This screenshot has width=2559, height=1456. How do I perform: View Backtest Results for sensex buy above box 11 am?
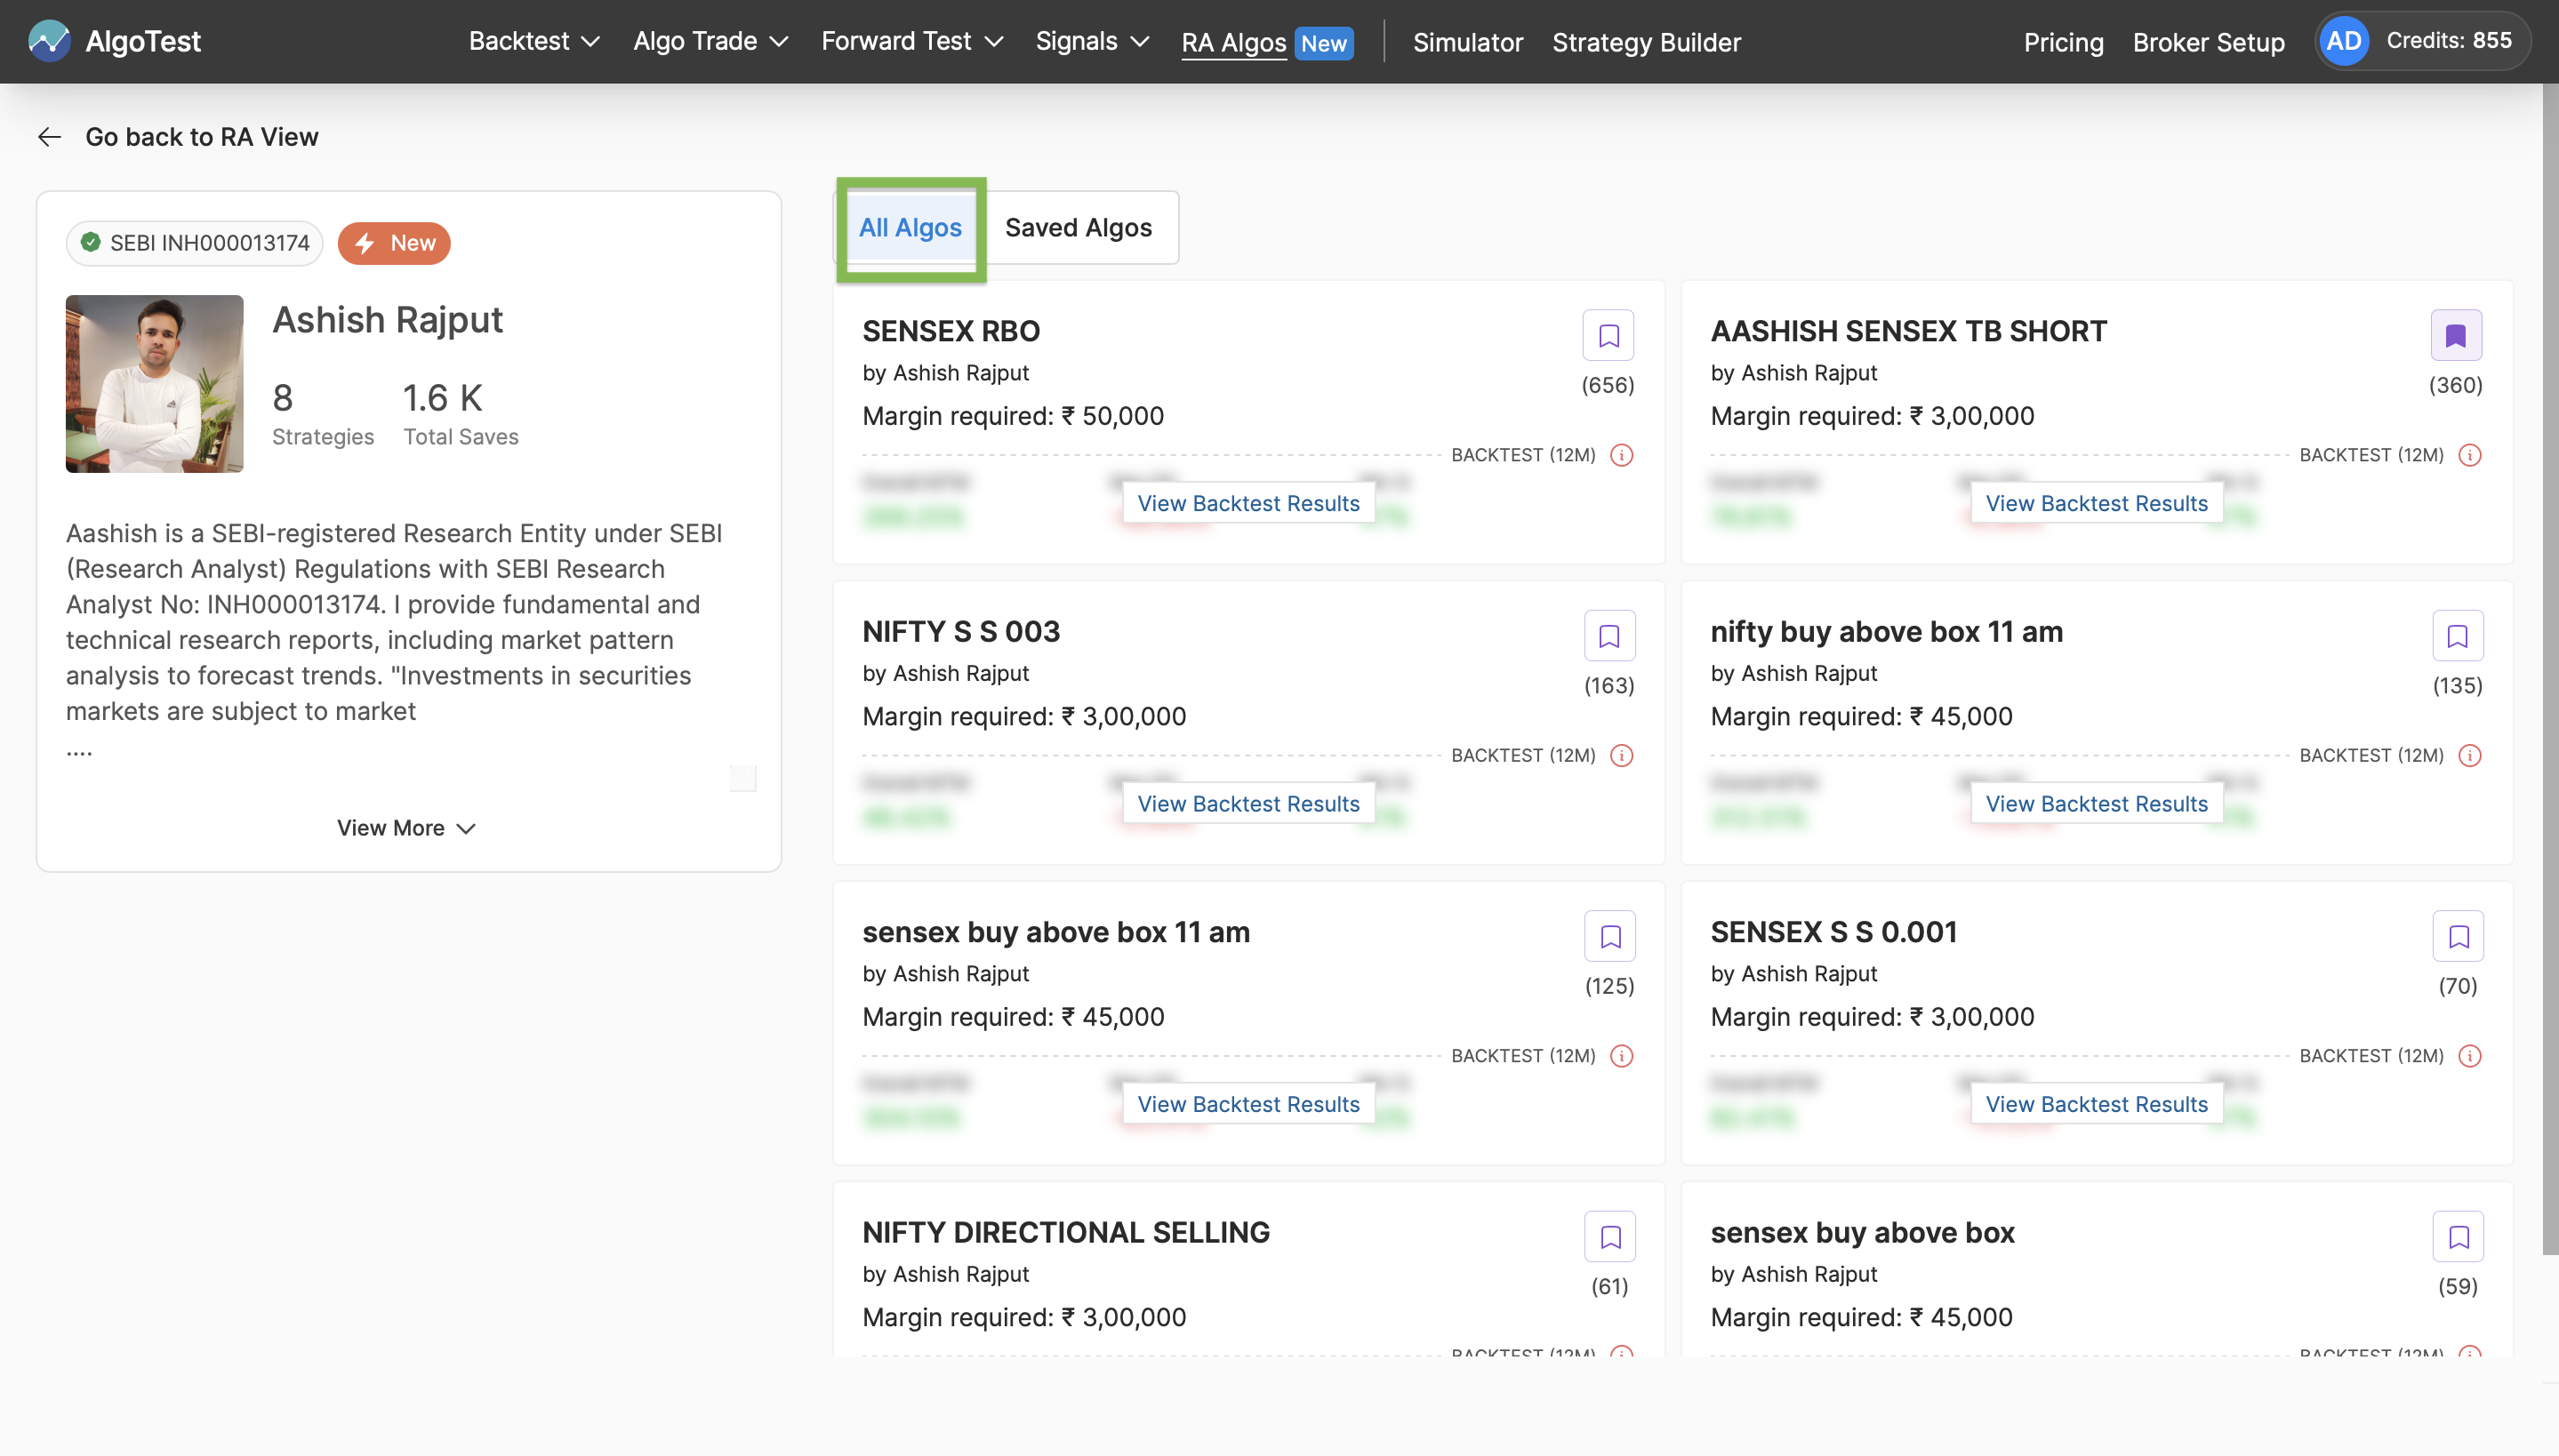[1248, 1104]
